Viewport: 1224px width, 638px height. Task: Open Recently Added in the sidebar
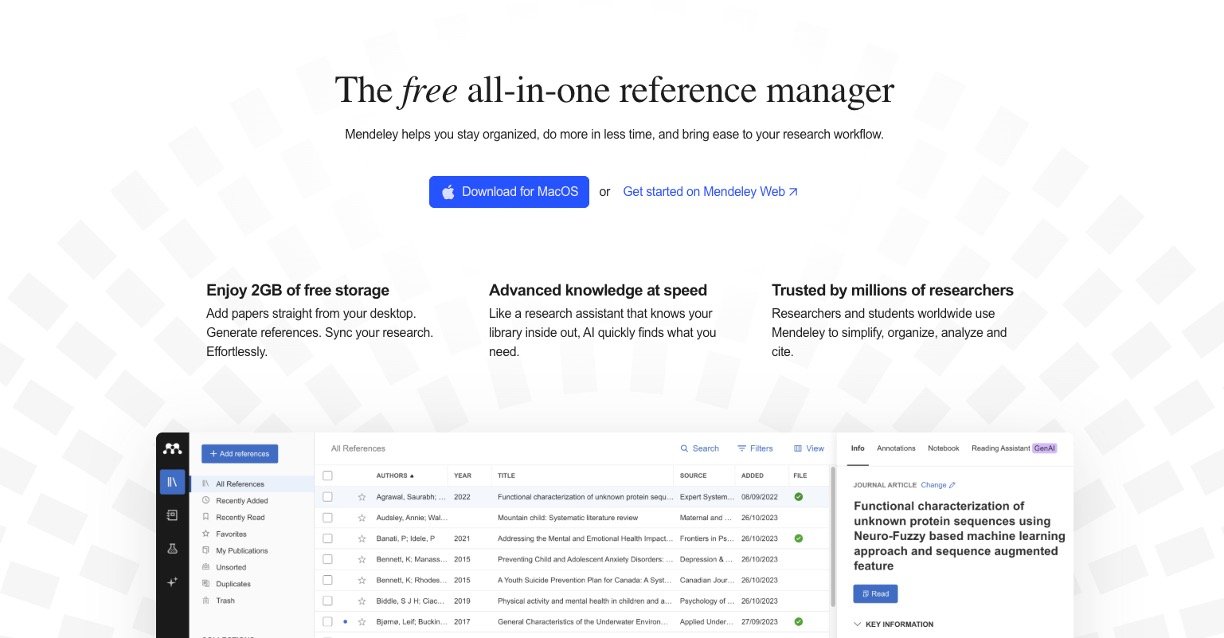(x=241, y=500)
